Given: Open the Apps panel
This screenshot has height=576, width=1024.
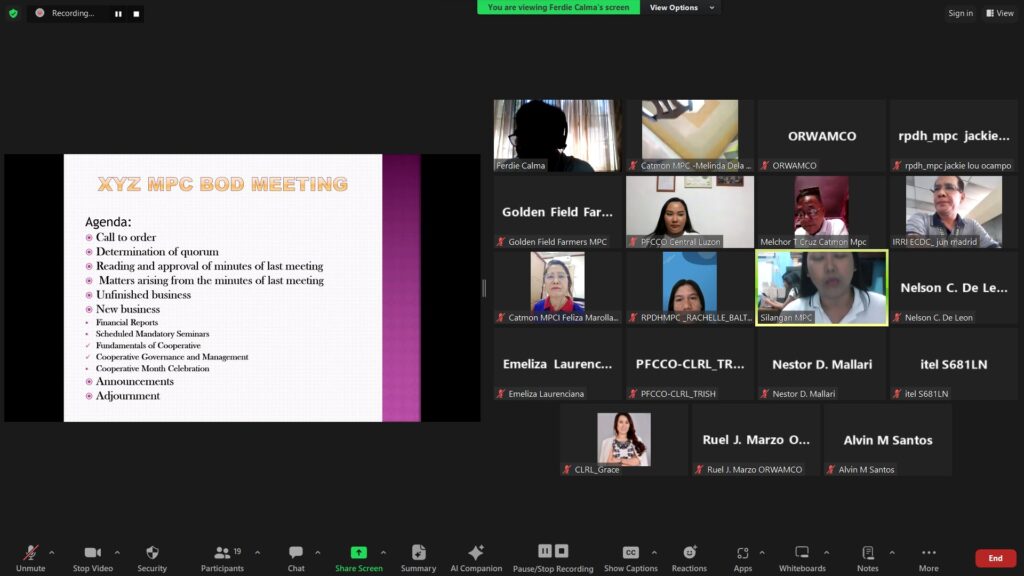Looking at the screenshot, I should click(743, 558).
